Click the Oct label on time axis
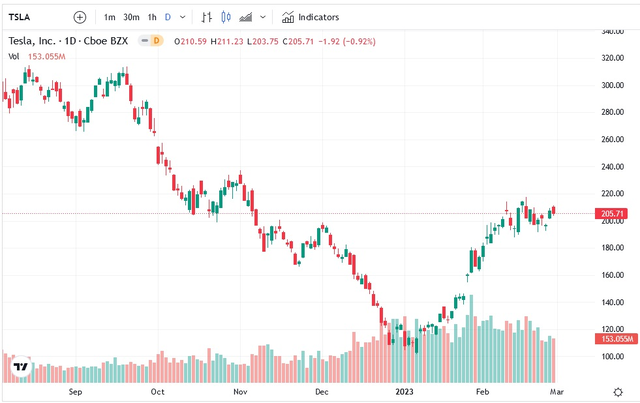Viewport: 640px width, 403px height. pos(158,392)
